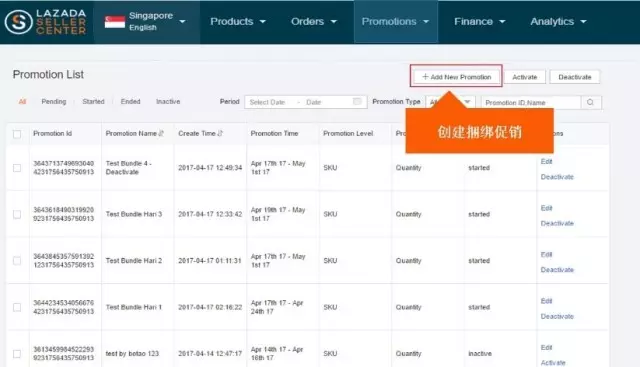This screenshot has height=367, width=640.
Task: Click the Singapore flag icon
Action: coord(115,22)
